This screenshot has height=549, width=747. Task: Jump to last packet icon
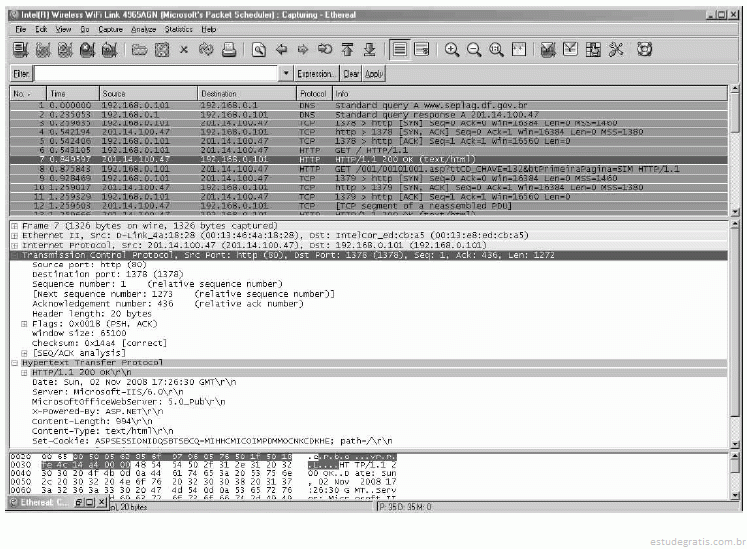370,50
